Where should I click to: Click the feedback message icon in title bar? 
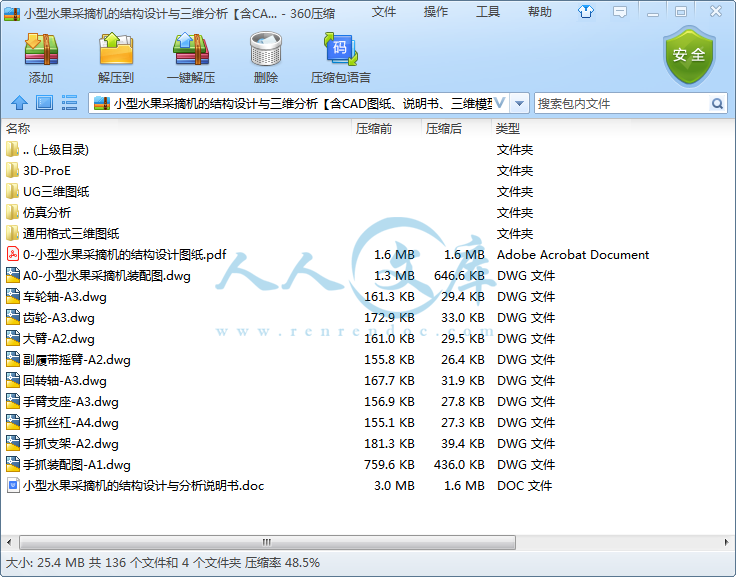point(620,12)
